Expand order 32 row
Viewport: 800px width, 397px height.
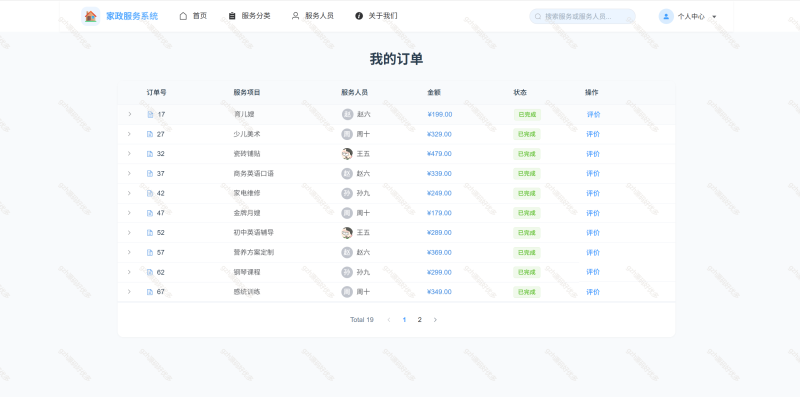129,154
